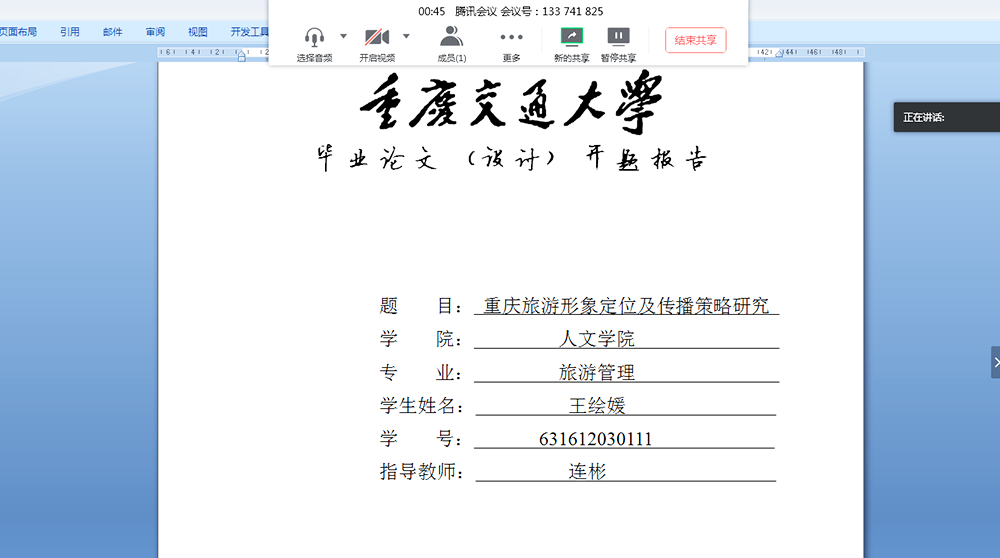The height and width of the screenshot is (558, 1000).
Task: Switch to the 开发工具 ribbon tab
Action: [249, 32]
